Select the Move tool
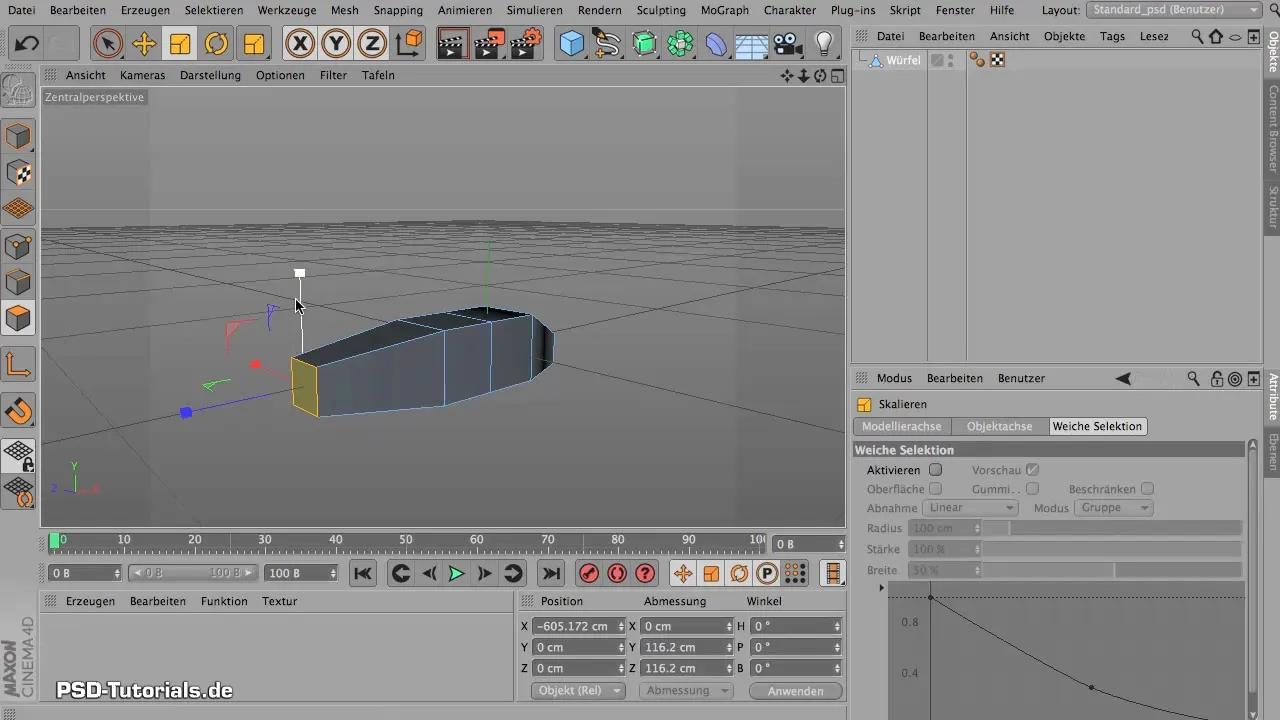Viewport: 1280px width, 720px height. 144,44
